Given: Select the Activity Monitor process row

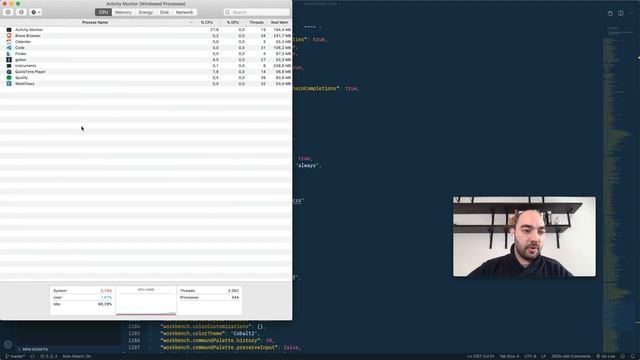Looking at the screenshot, I should coord(146,30).
